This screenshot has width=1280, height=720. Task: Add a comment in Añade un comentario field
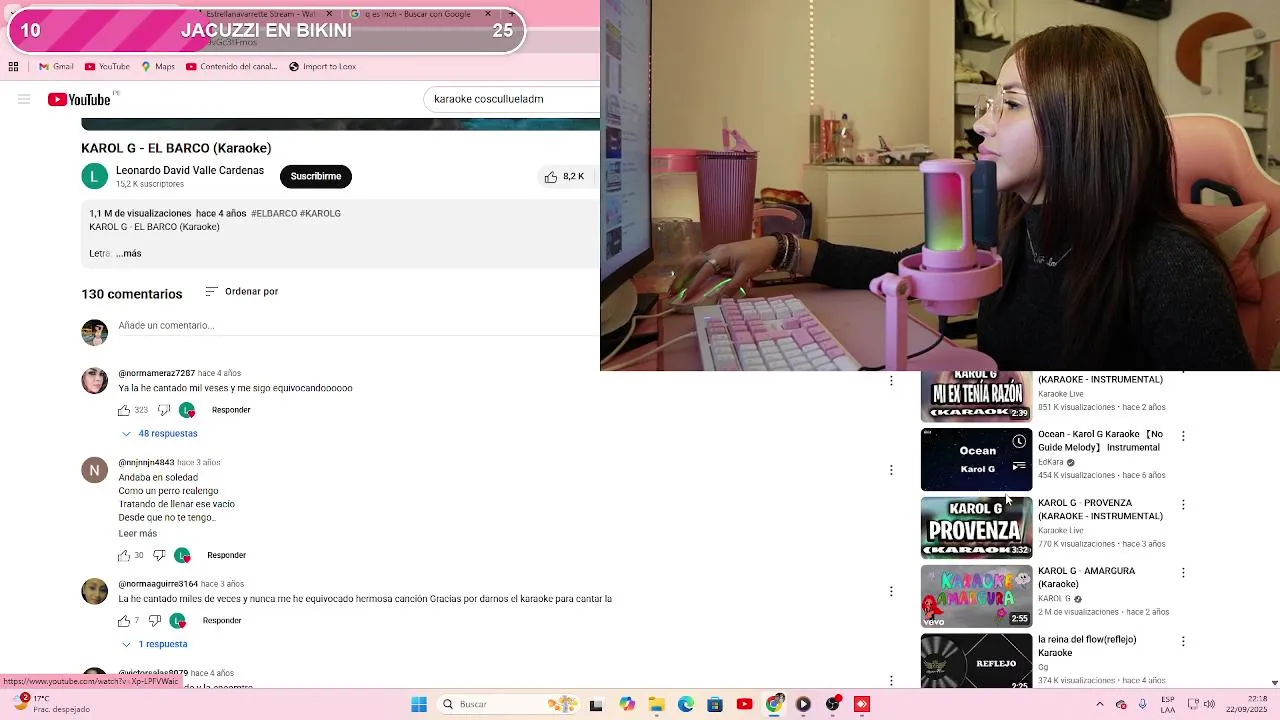point(358,326)
